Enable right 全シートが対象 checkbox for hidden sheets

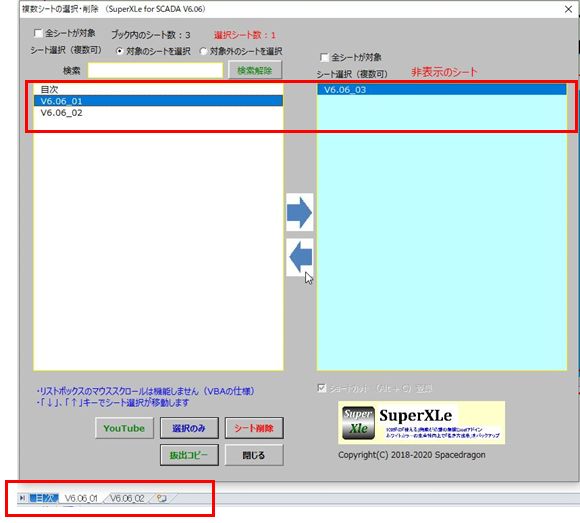[324, 57]
